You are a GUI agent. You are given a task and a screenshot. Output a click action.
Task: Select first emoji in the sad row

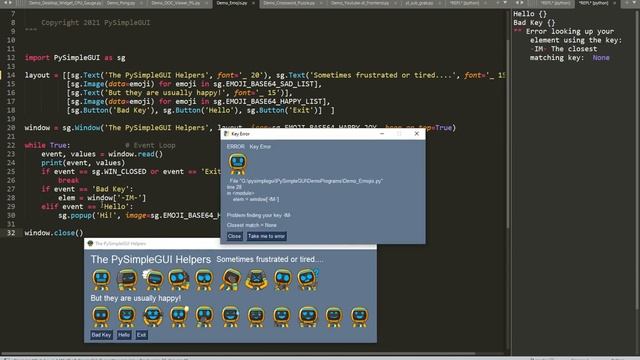pyautogui.click(x=101, y=280)
